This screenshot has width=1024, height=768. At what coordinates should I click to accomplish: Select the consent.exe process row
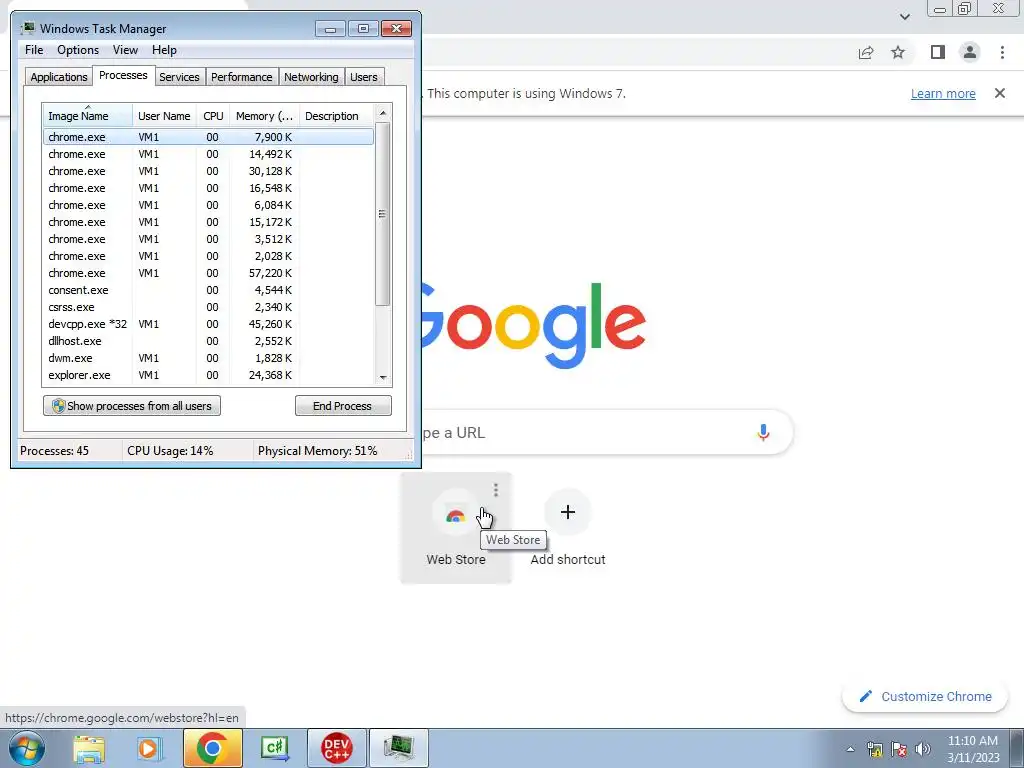208,290
